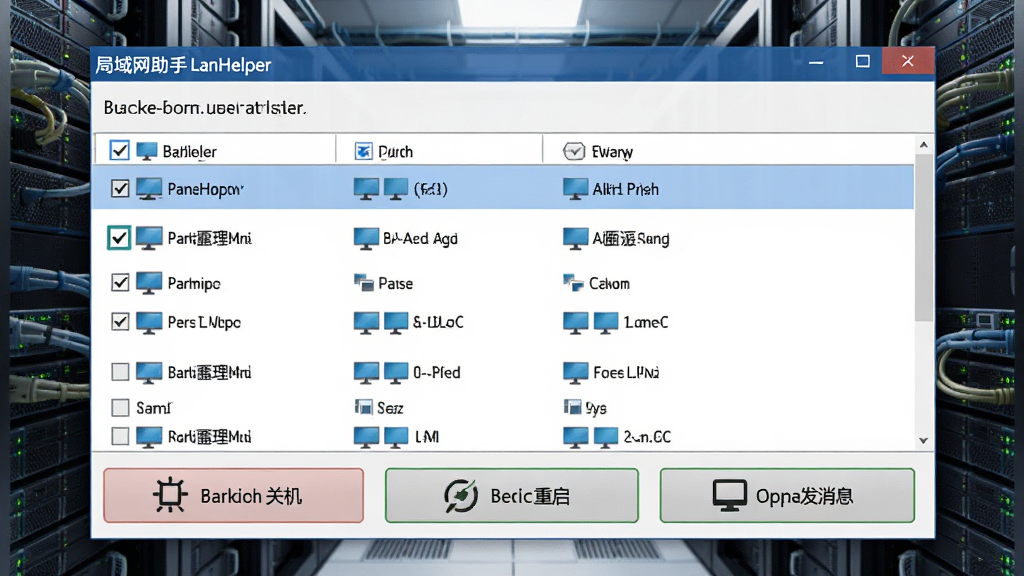
Task: Click the Becic重启 restart label
Action: 530,496
